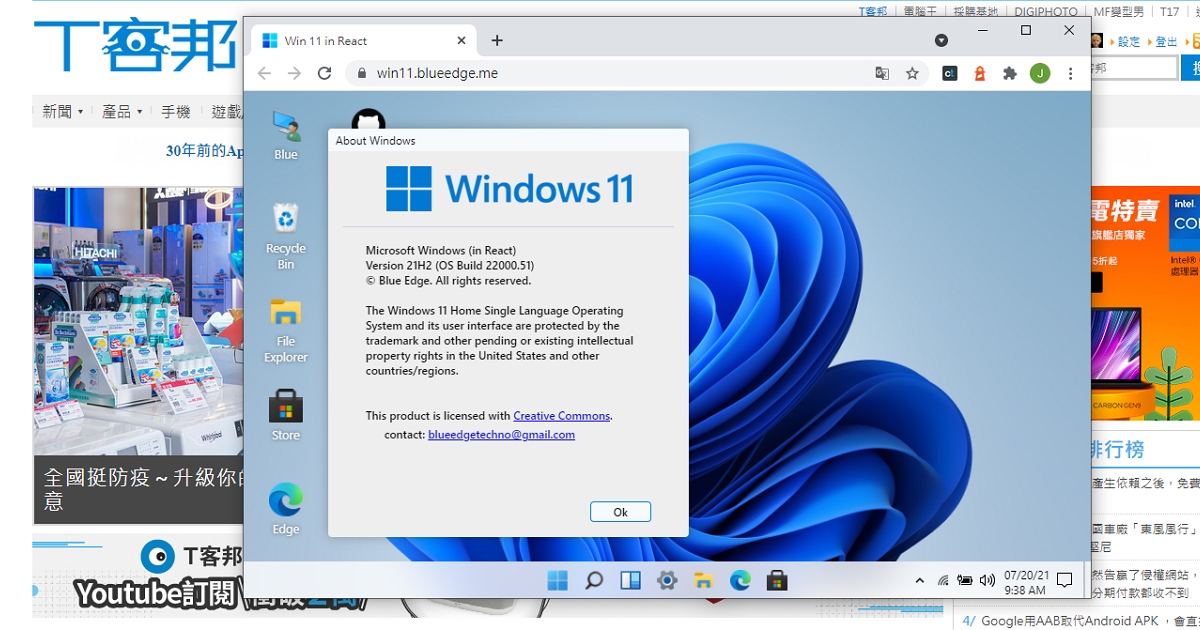Select the File Explorer desktop icon
This screenshot has width=1200, height=630.
tap(286, 331)
